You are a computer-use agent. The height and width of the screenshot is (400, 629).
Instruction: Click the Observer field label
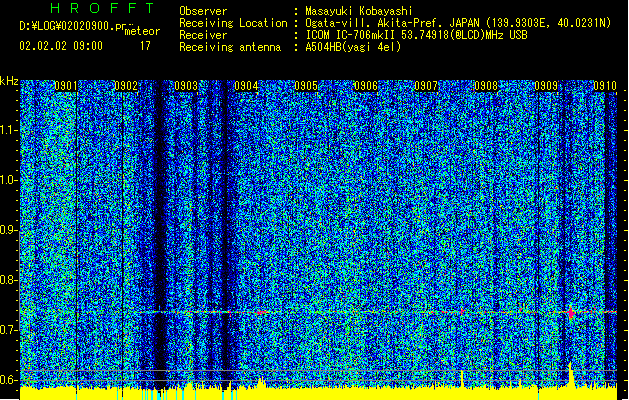click(x=203, y=11)
